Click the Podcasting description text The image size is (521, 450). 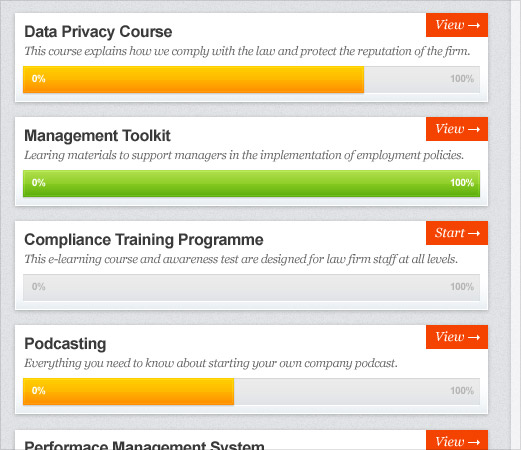pyautogui.click(x=211, y=363)
